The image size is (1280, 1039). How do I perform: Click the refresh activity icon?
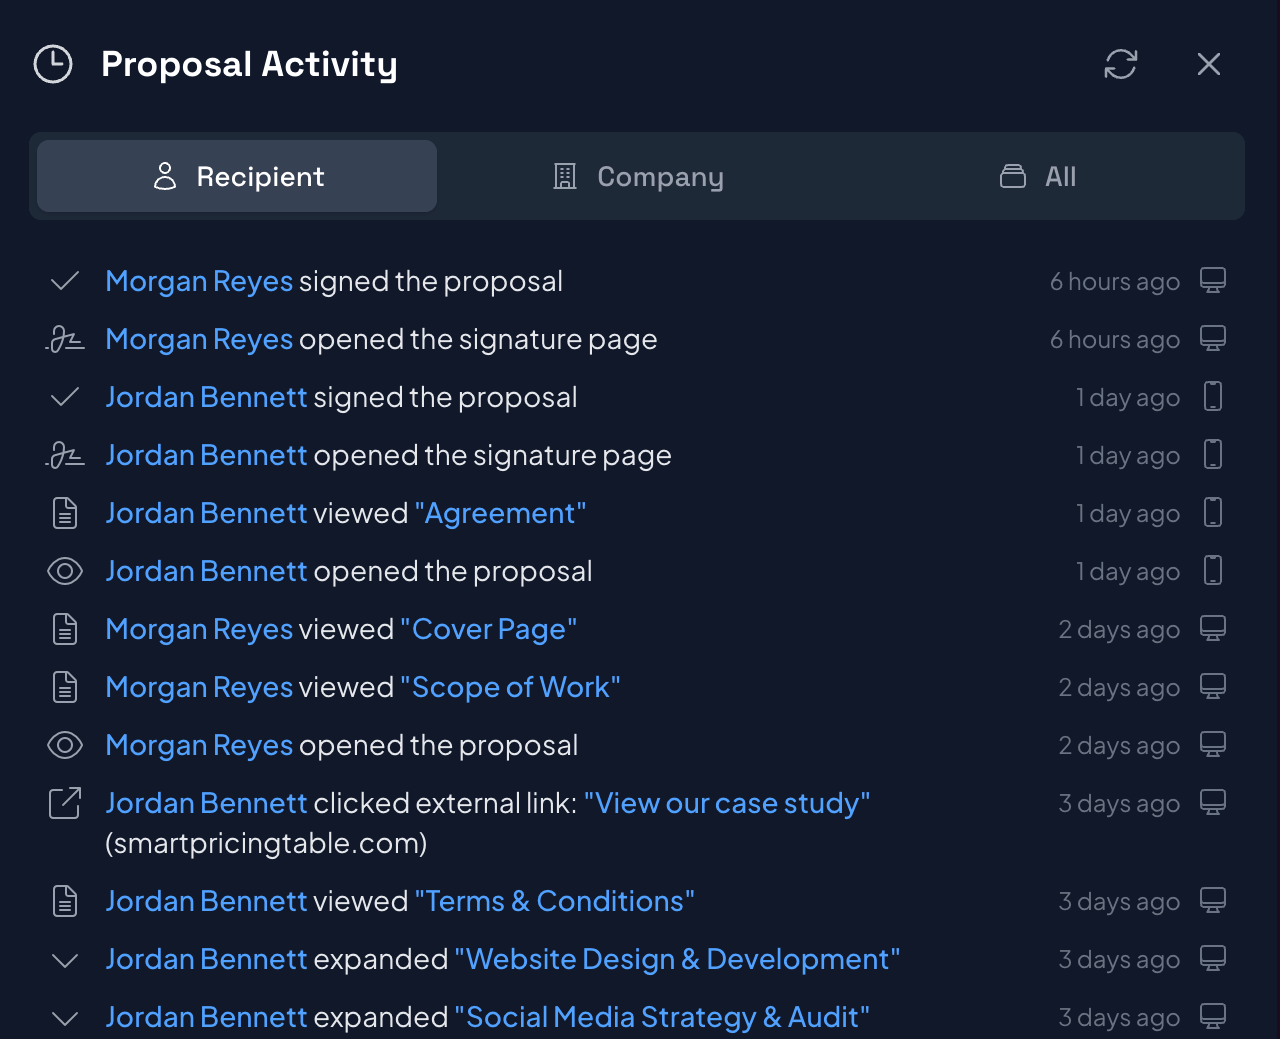point(1120,64)
